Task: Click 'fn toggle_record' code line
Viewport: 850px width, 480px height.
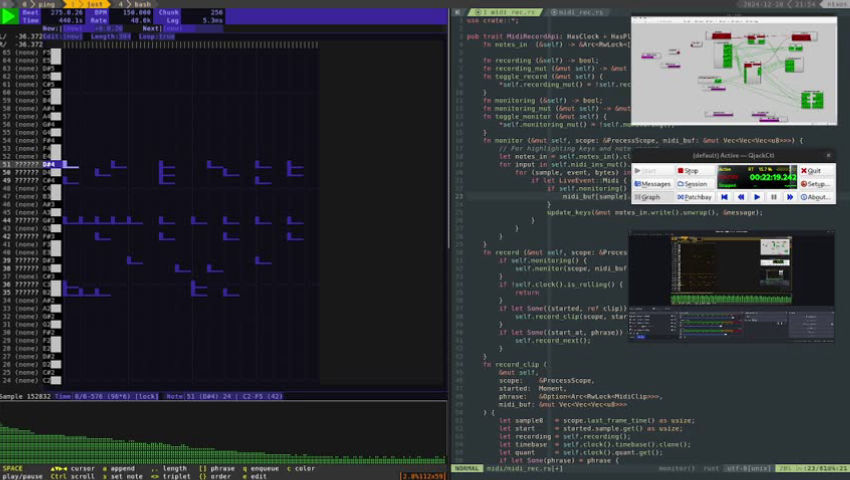Action: (543, 76)
